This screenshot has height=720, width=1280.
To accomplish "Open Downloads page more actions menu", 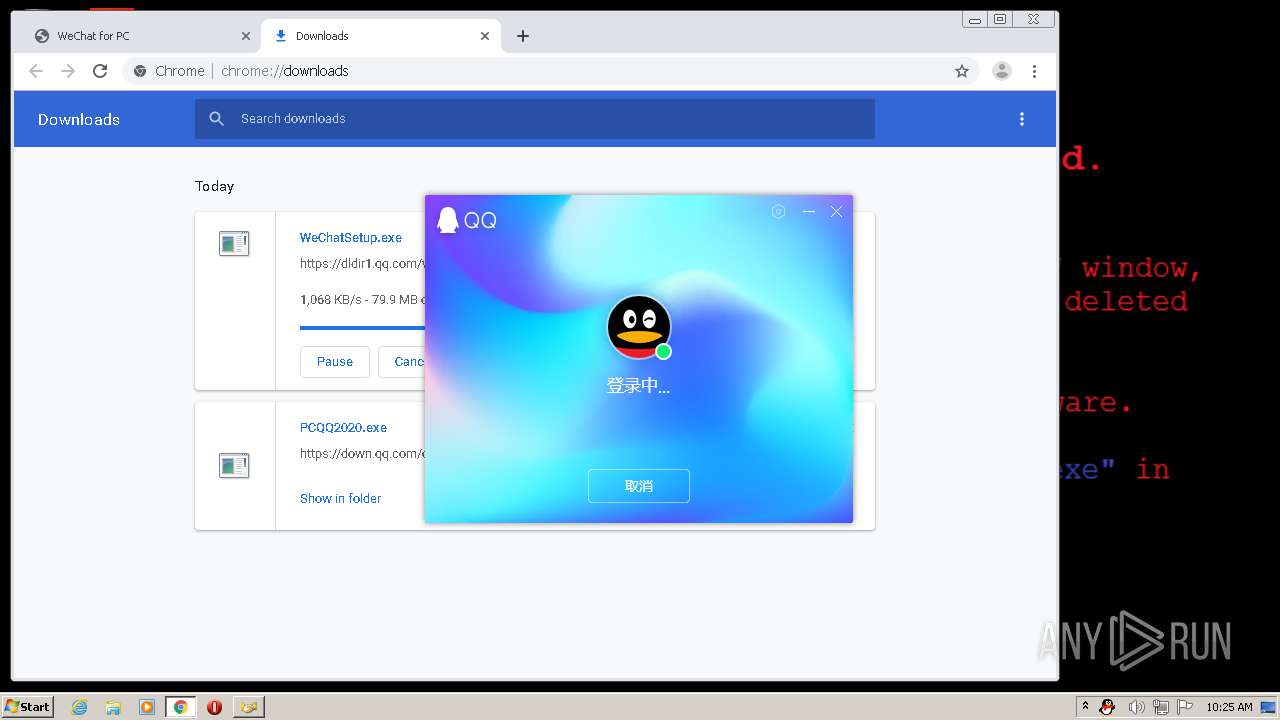I will coord(1022,119).
